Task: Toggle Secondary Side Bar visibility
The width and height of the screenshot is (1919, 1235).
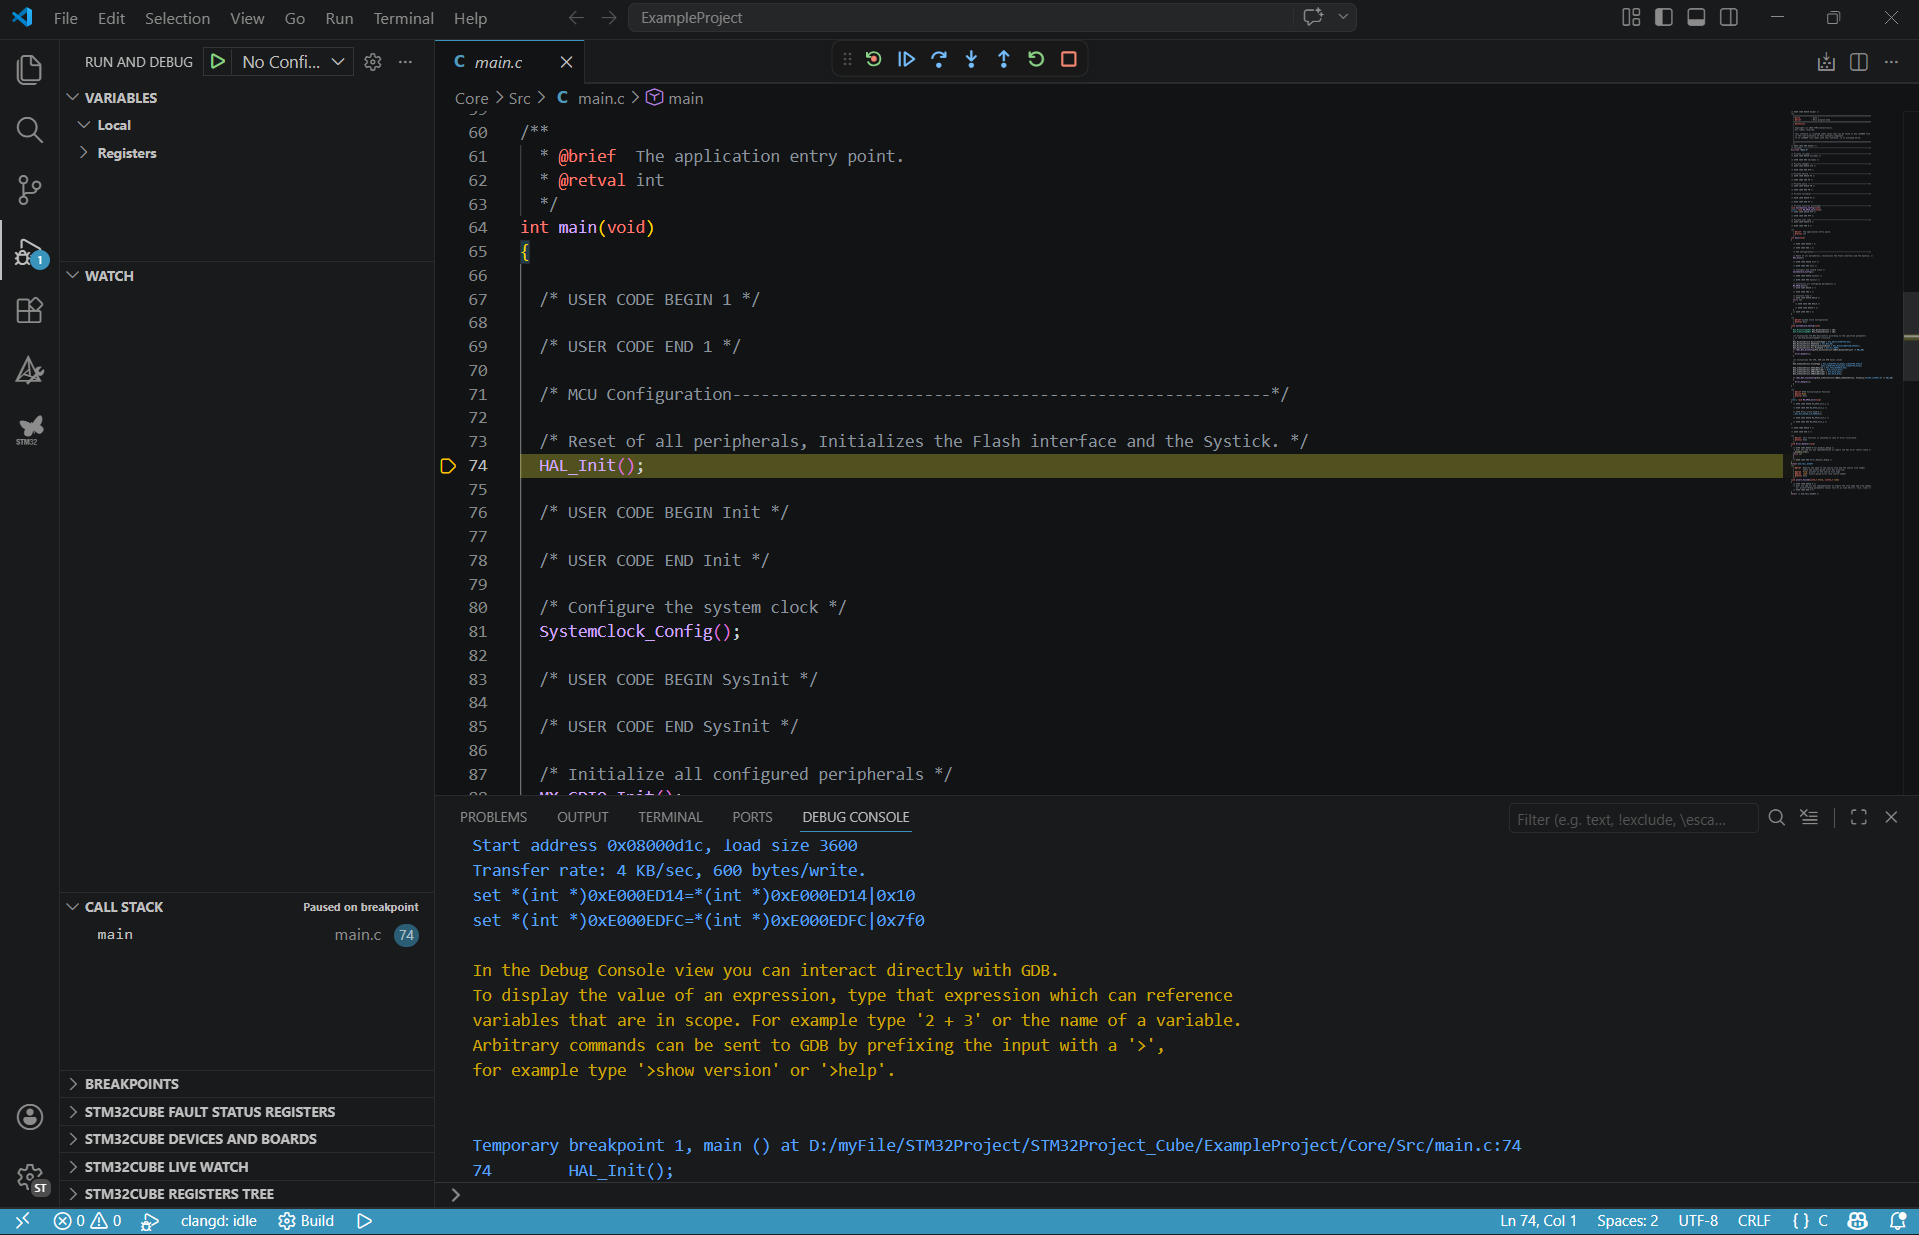Action: click(x=1729, y=17)
